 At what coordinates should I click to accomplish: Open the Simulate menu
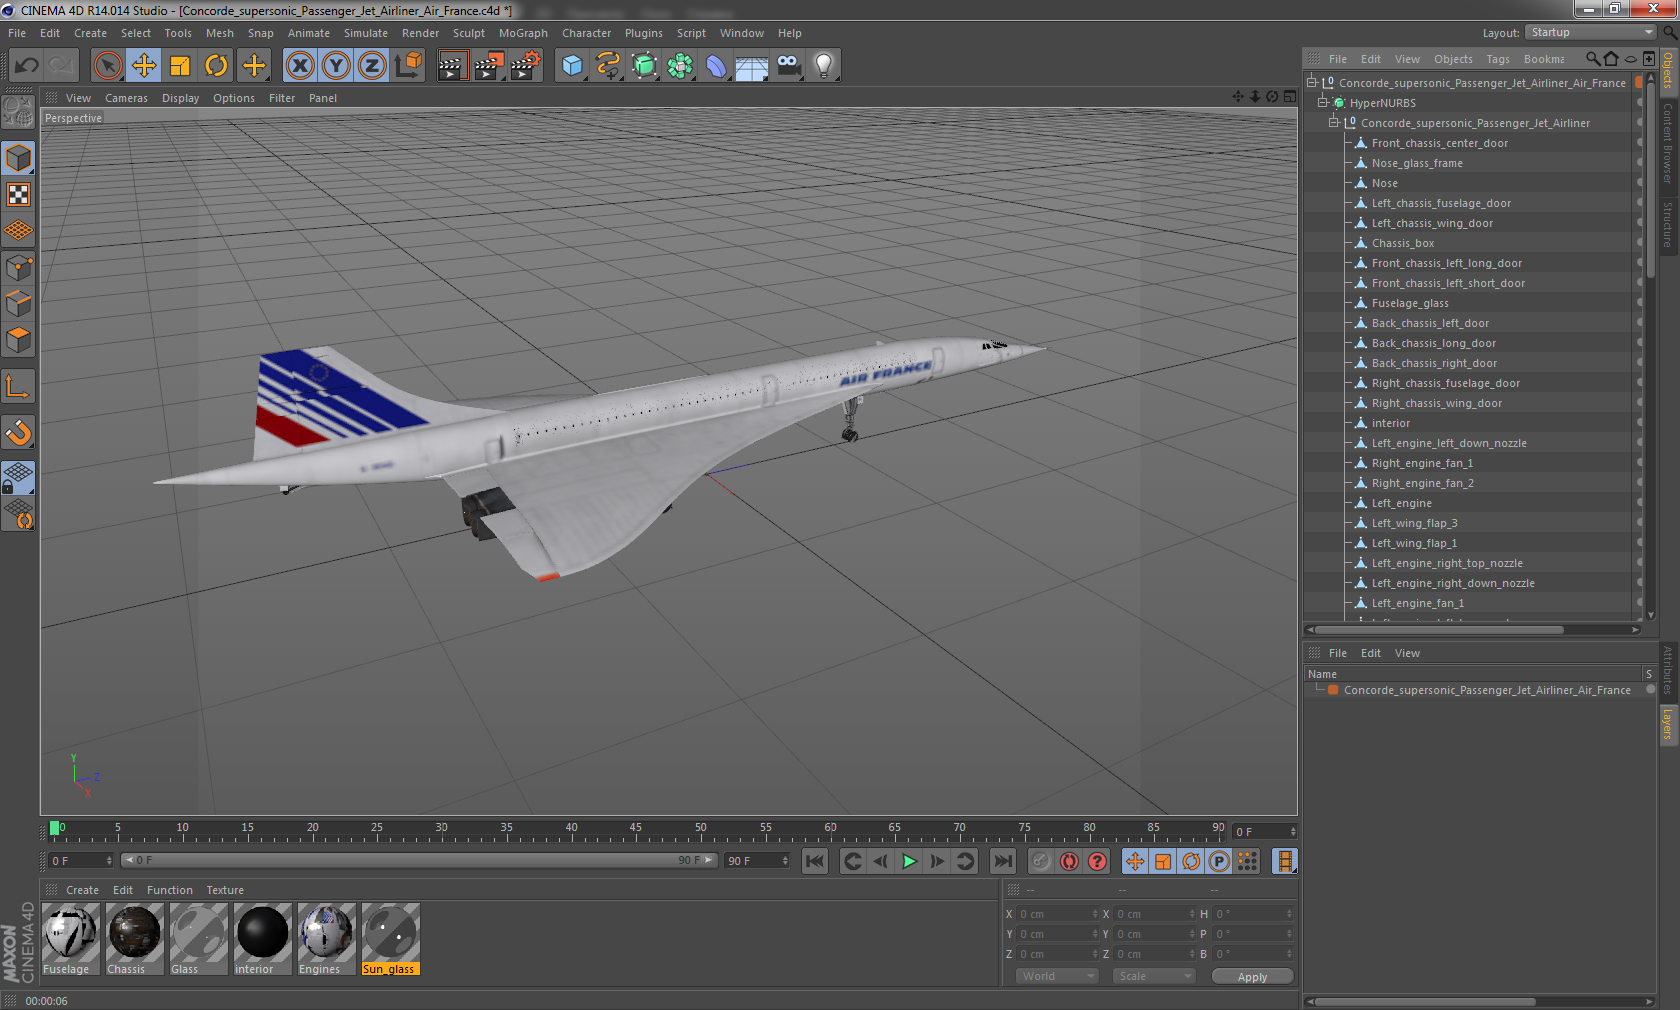pos(366,33)
